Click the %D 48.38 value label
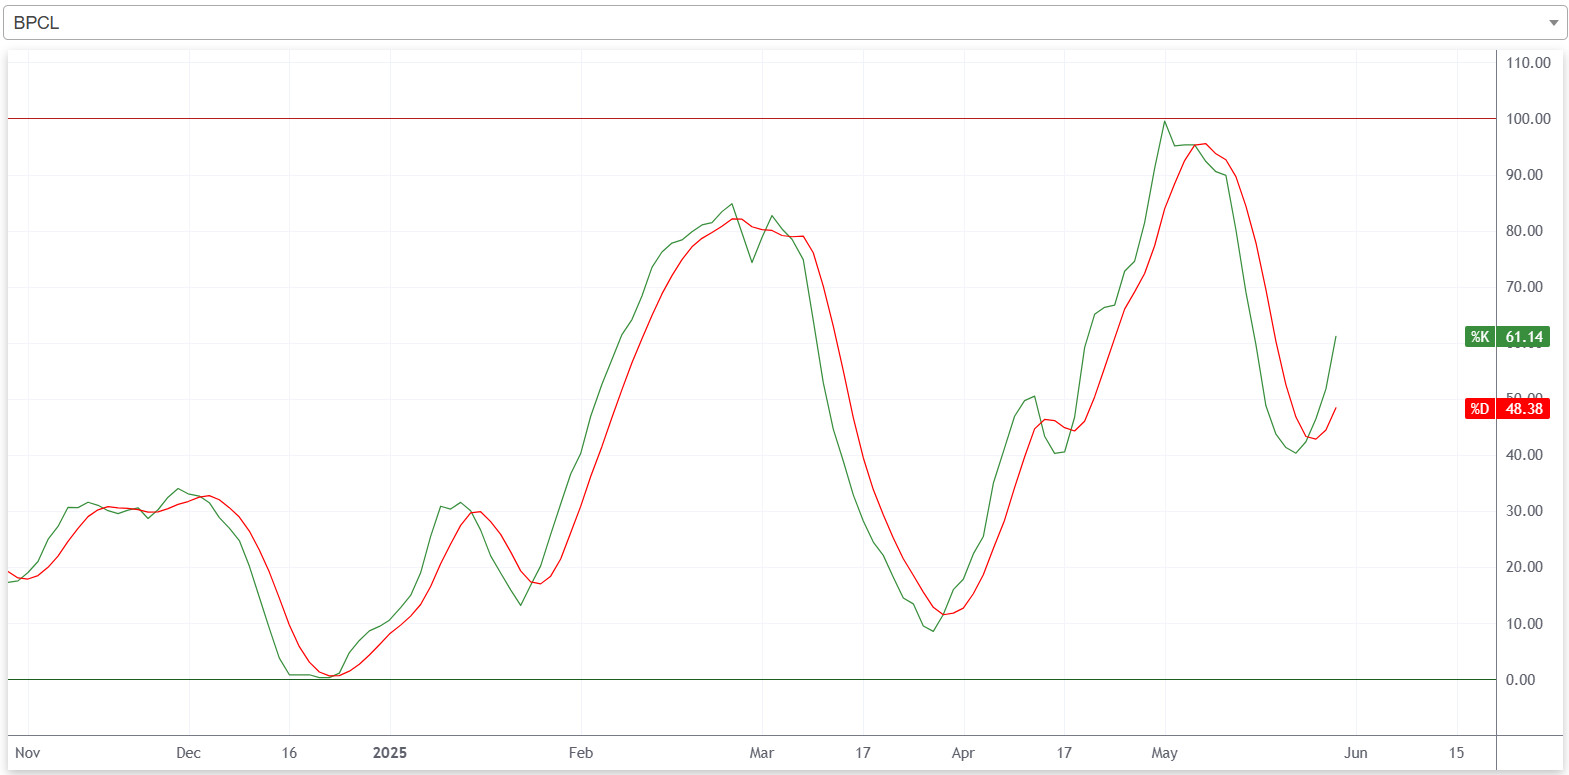1569x775 pixels. coord(1507,409)
